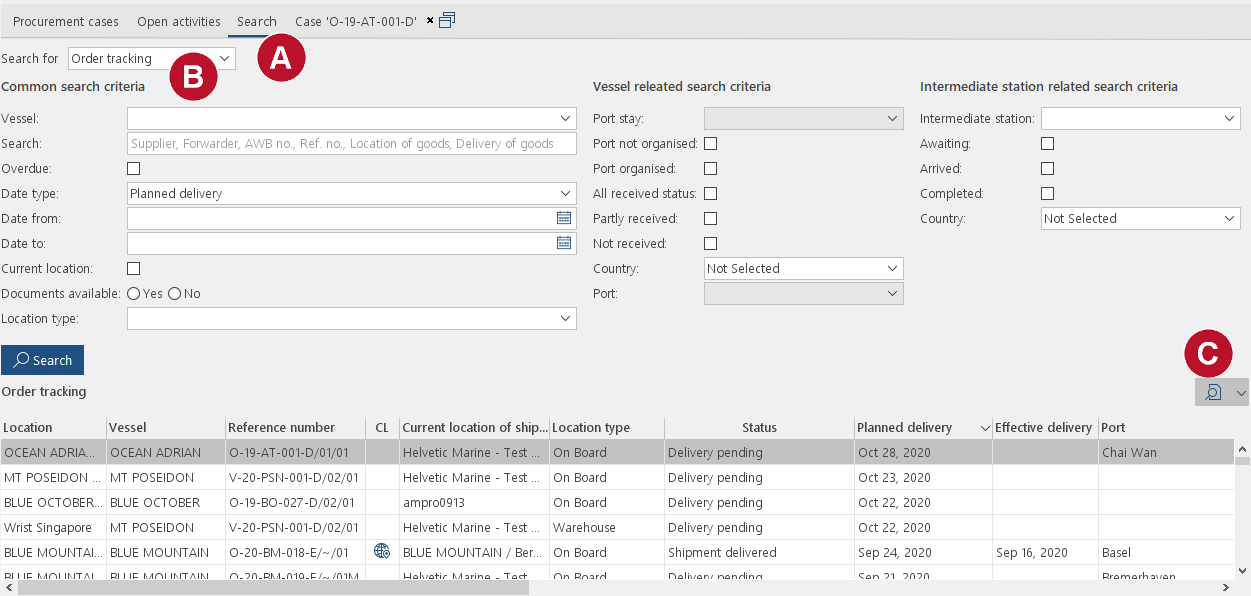Sort by the Effective delivery column header
The image size is (1251, 596).
pyautogui.click(x=1045, y=428)
